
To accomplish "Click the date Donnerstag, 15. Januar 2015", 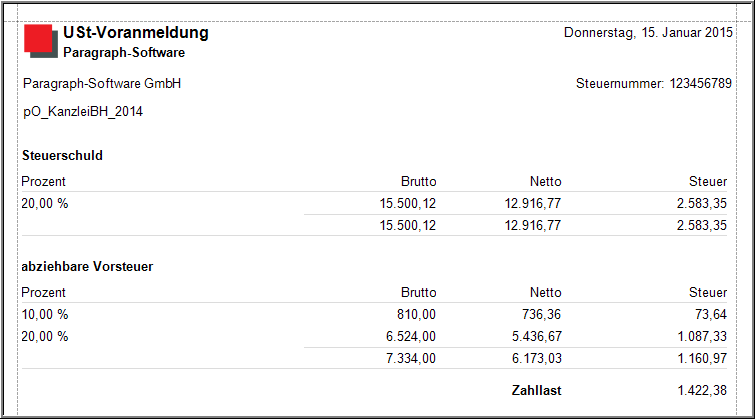I will click(648, 33).
